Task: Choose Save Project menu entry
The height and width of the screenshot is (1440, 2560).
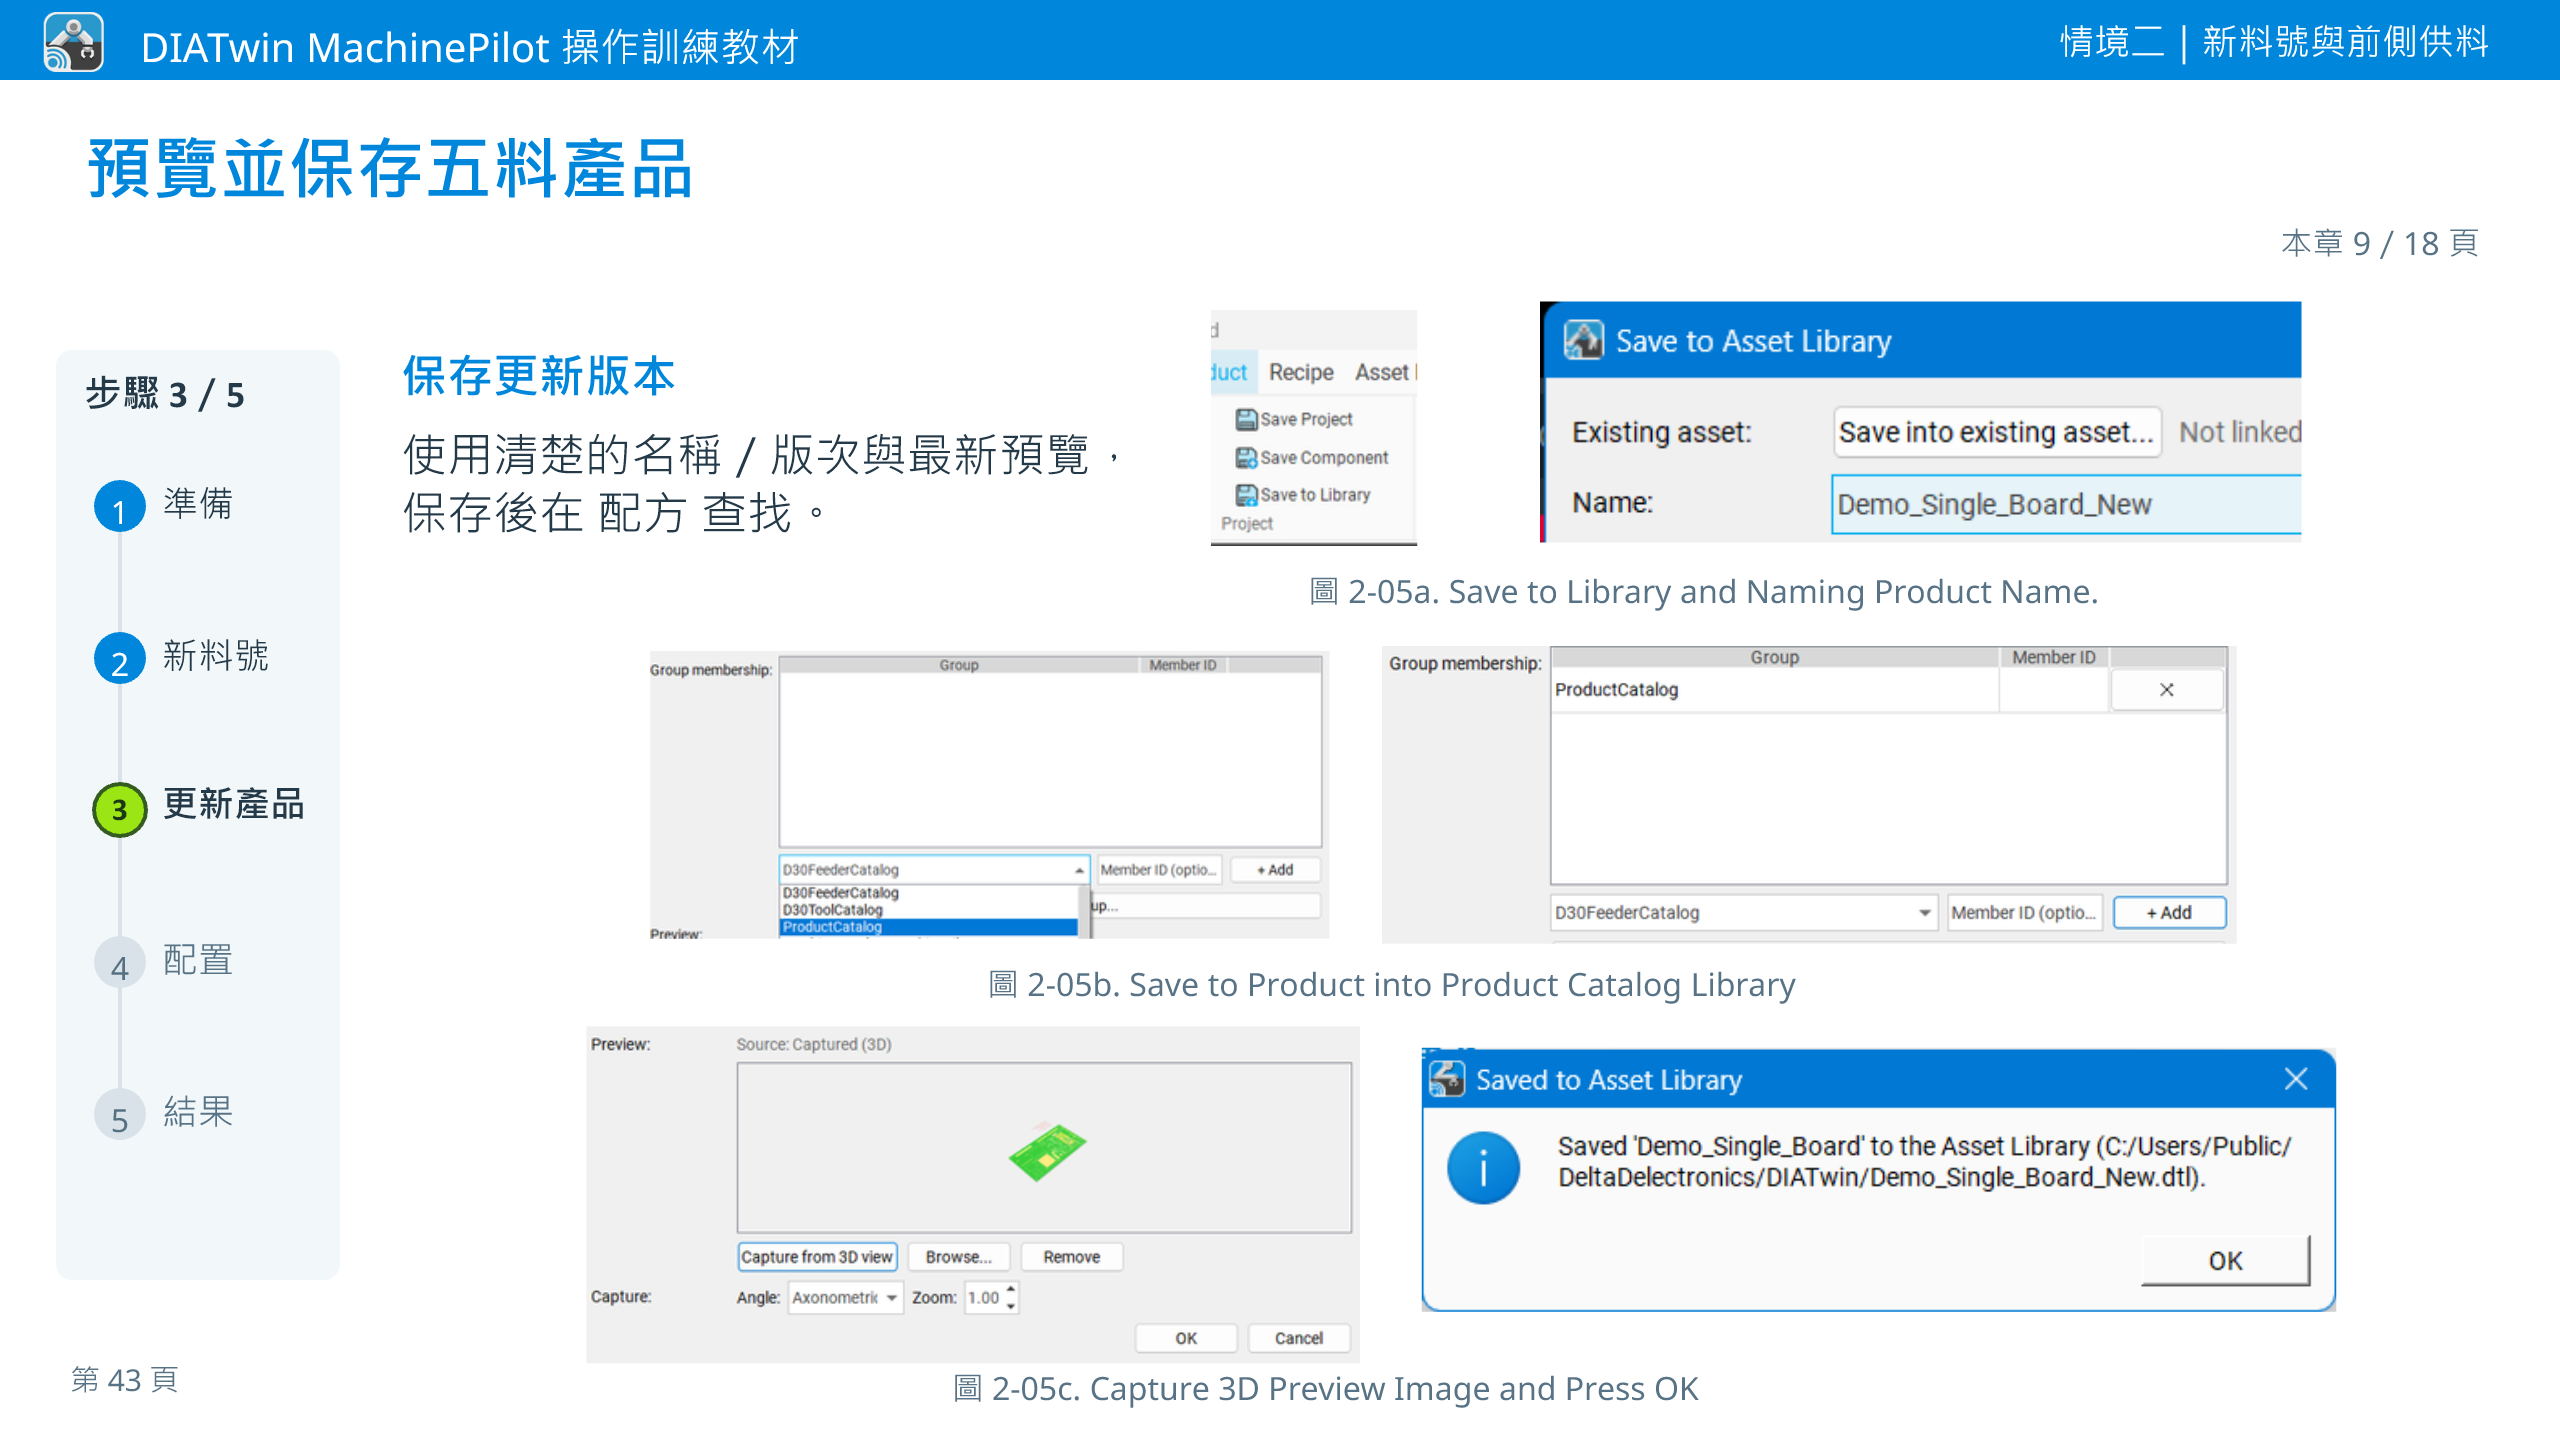Action: coord(1294,419)
